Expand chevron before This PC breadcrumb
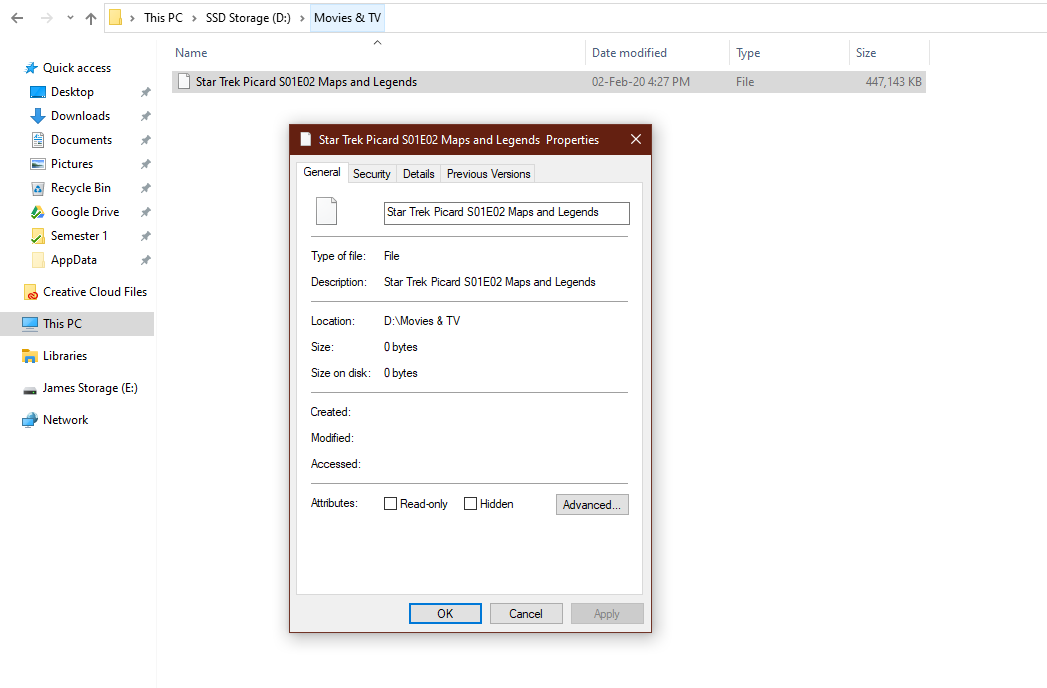This screenshot has height=688, width=1047. [132, 18]
